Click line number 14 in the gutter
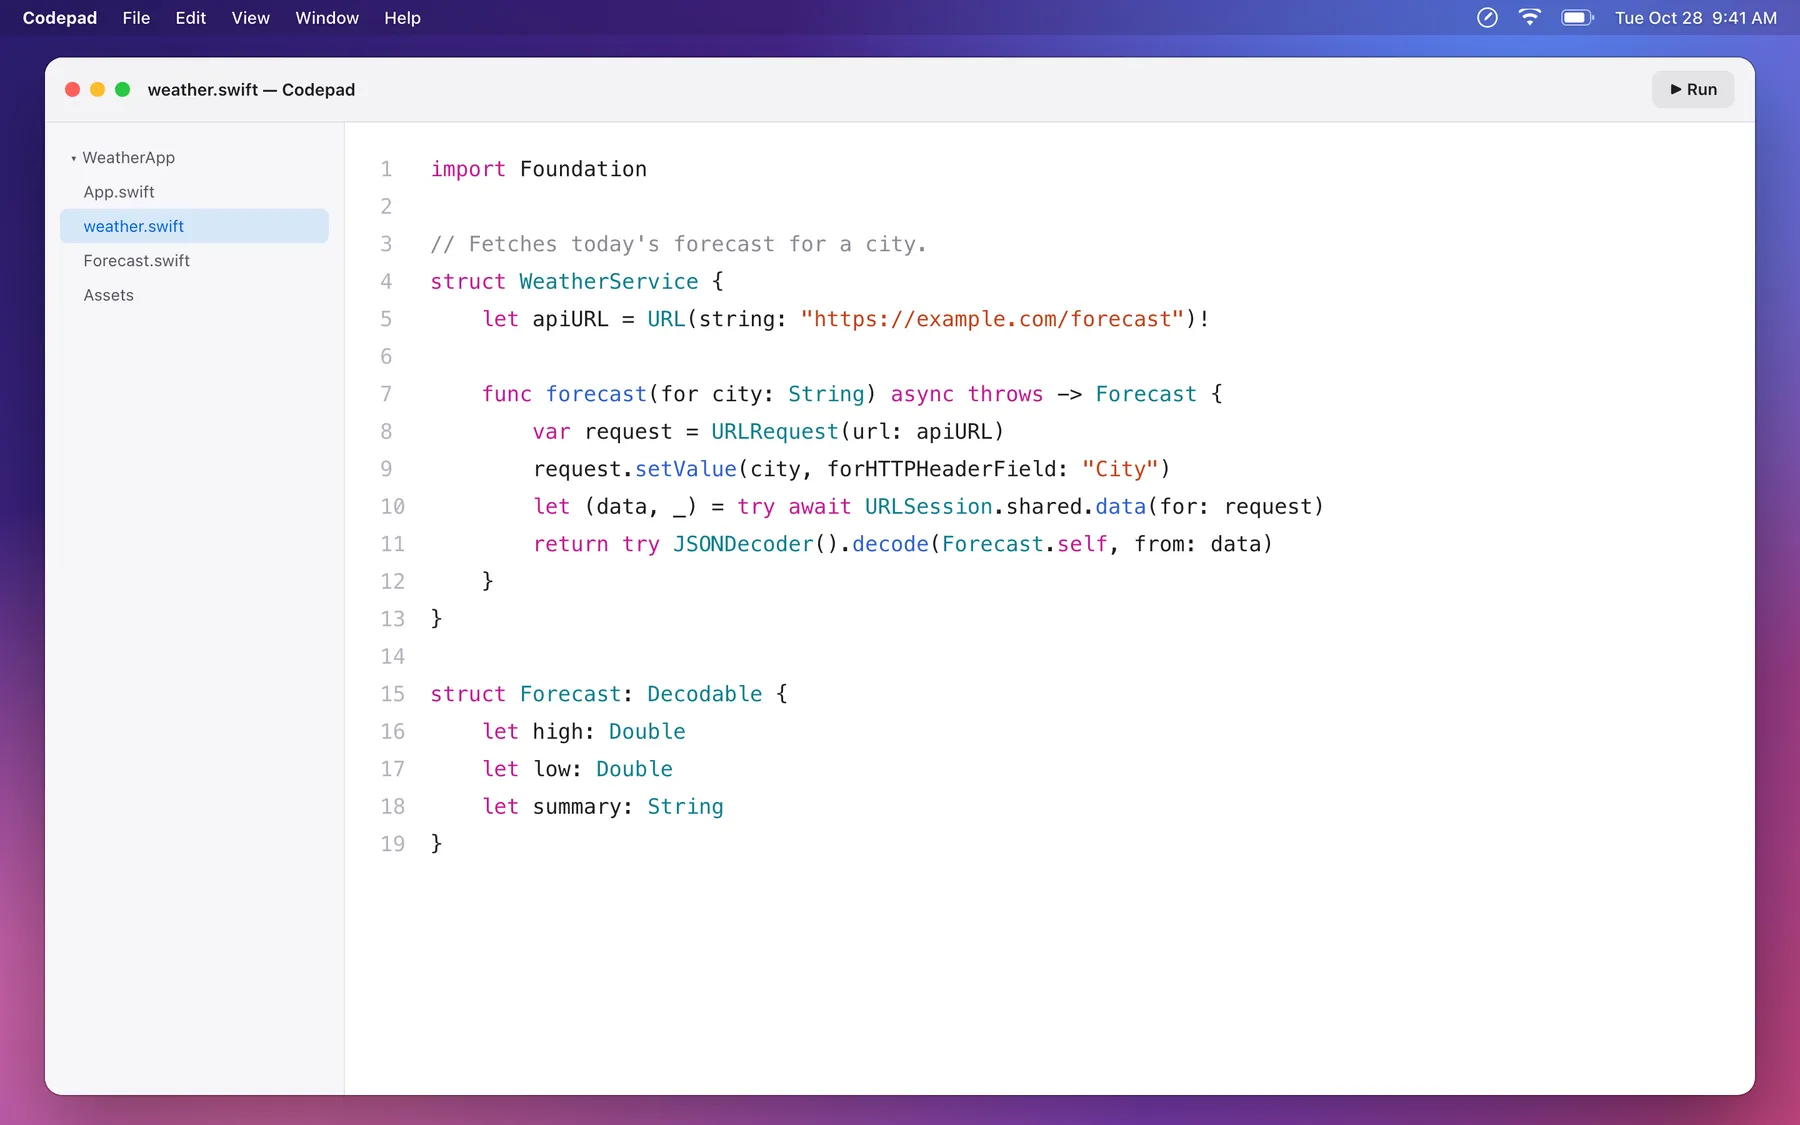 [392, 656]
